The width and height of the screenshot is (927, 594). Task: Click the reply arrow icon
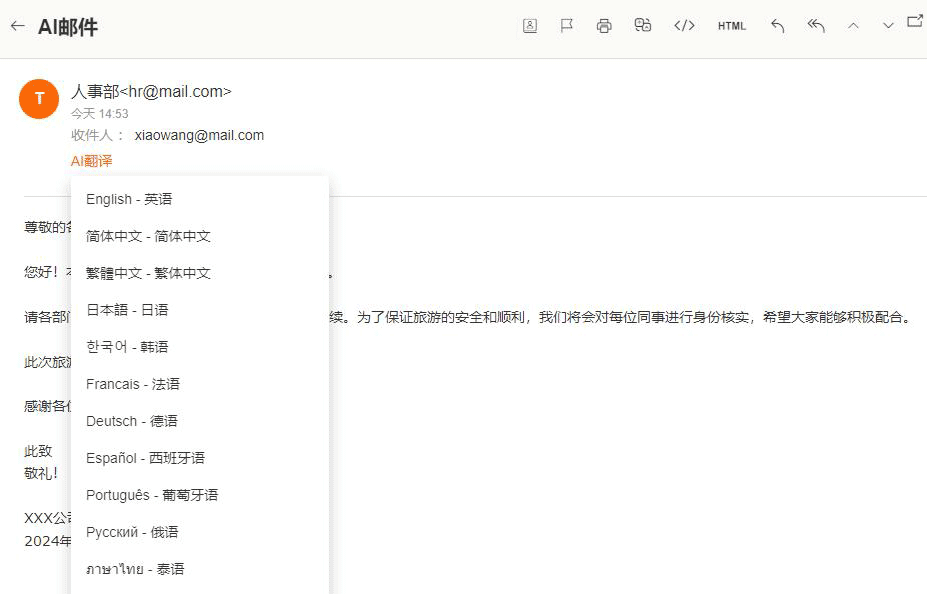tap(778, 26)
